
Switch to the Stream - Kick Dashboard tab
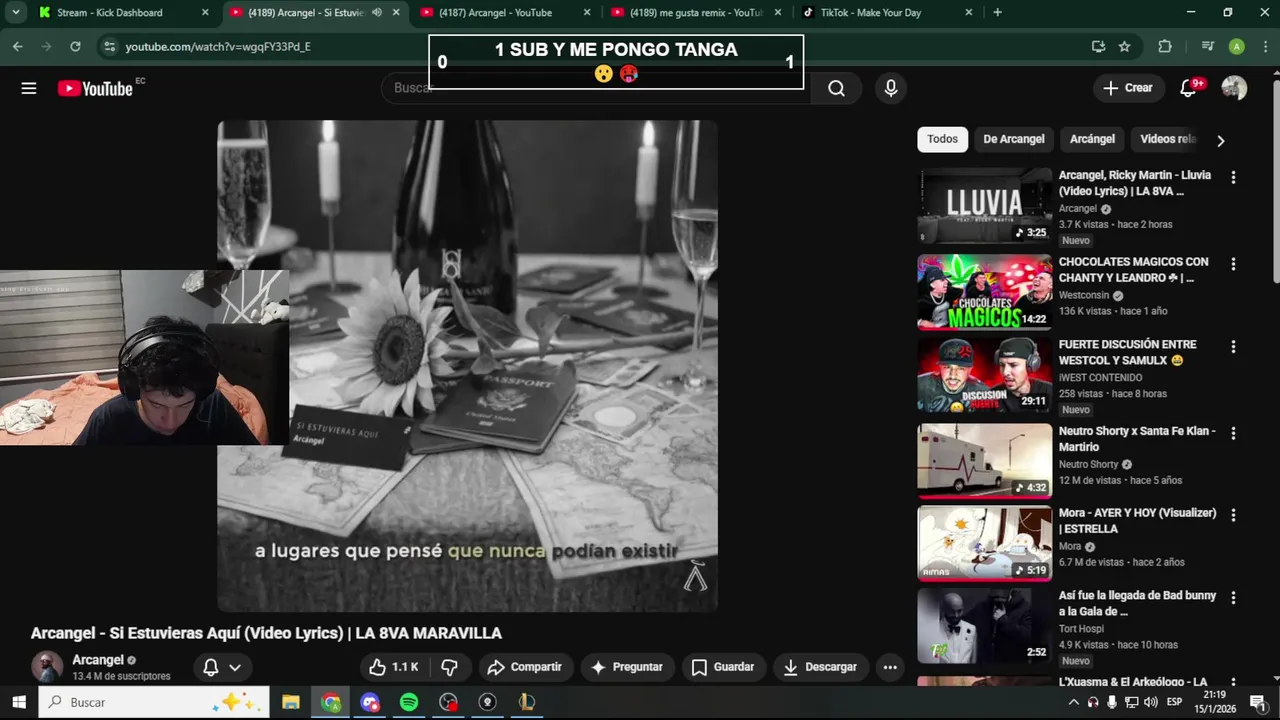click(x=123, y=13)
